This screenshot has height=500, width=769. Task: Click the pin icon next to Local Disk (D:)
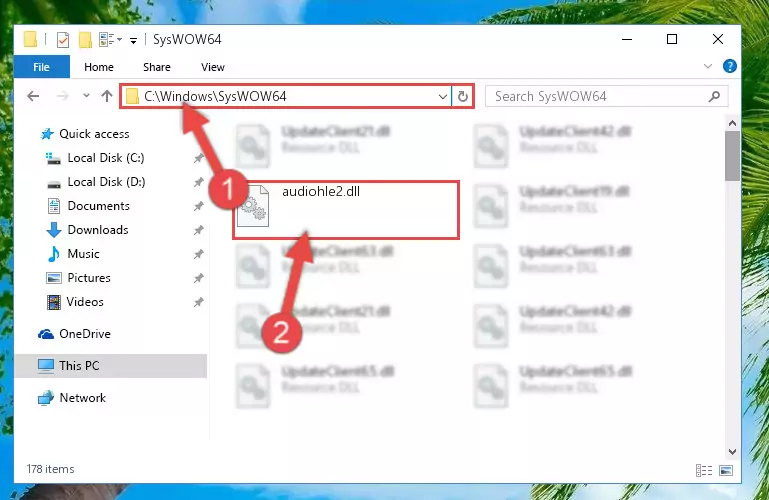(x=198, y=182)
